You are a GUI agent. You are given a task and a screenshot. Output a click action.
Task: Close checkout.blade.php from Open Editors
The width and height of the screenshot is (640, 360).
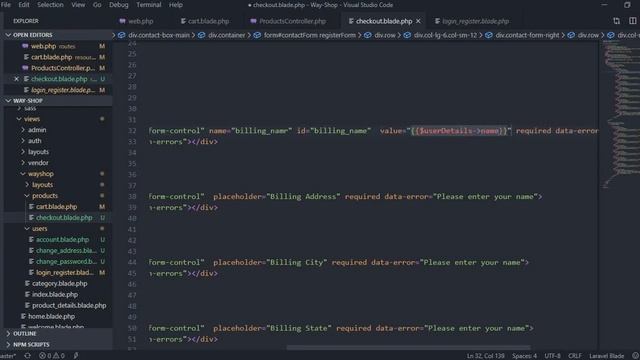pos(16,79)
